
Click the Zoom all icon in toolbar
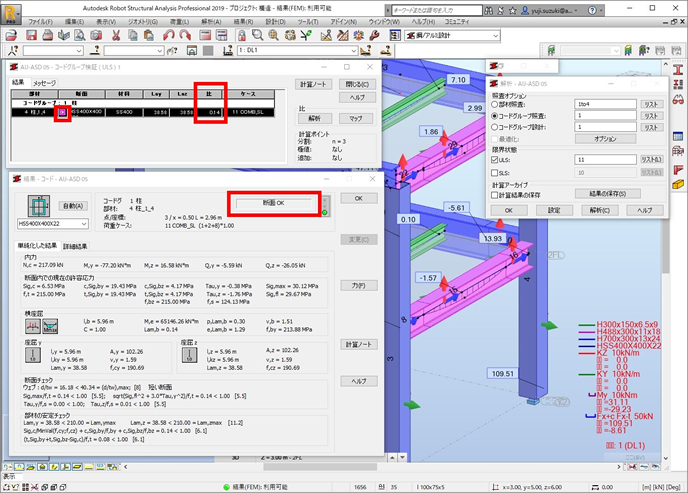pos(274,36)
